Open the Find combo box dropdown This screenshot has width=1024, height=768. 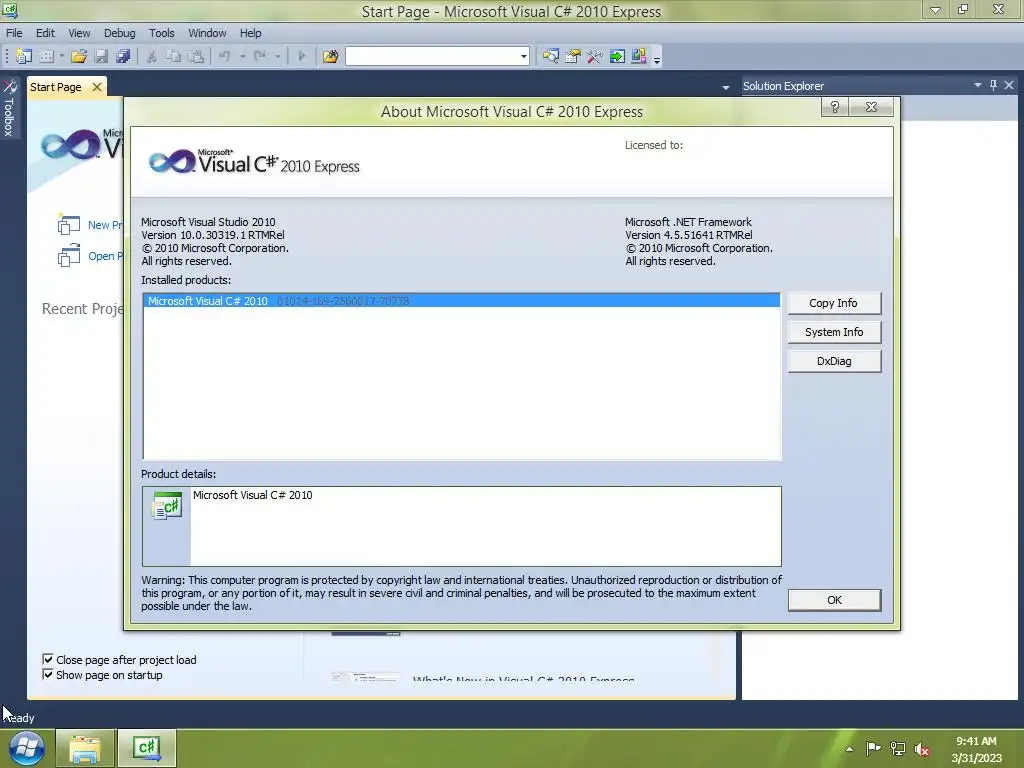click(x=523, y=56)
